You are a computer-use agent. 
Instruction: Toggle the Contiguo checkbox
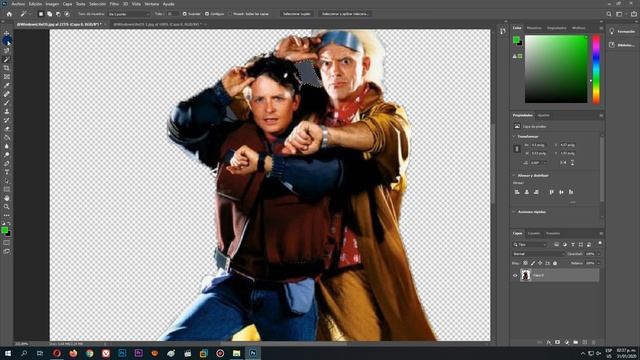(207, 14)
